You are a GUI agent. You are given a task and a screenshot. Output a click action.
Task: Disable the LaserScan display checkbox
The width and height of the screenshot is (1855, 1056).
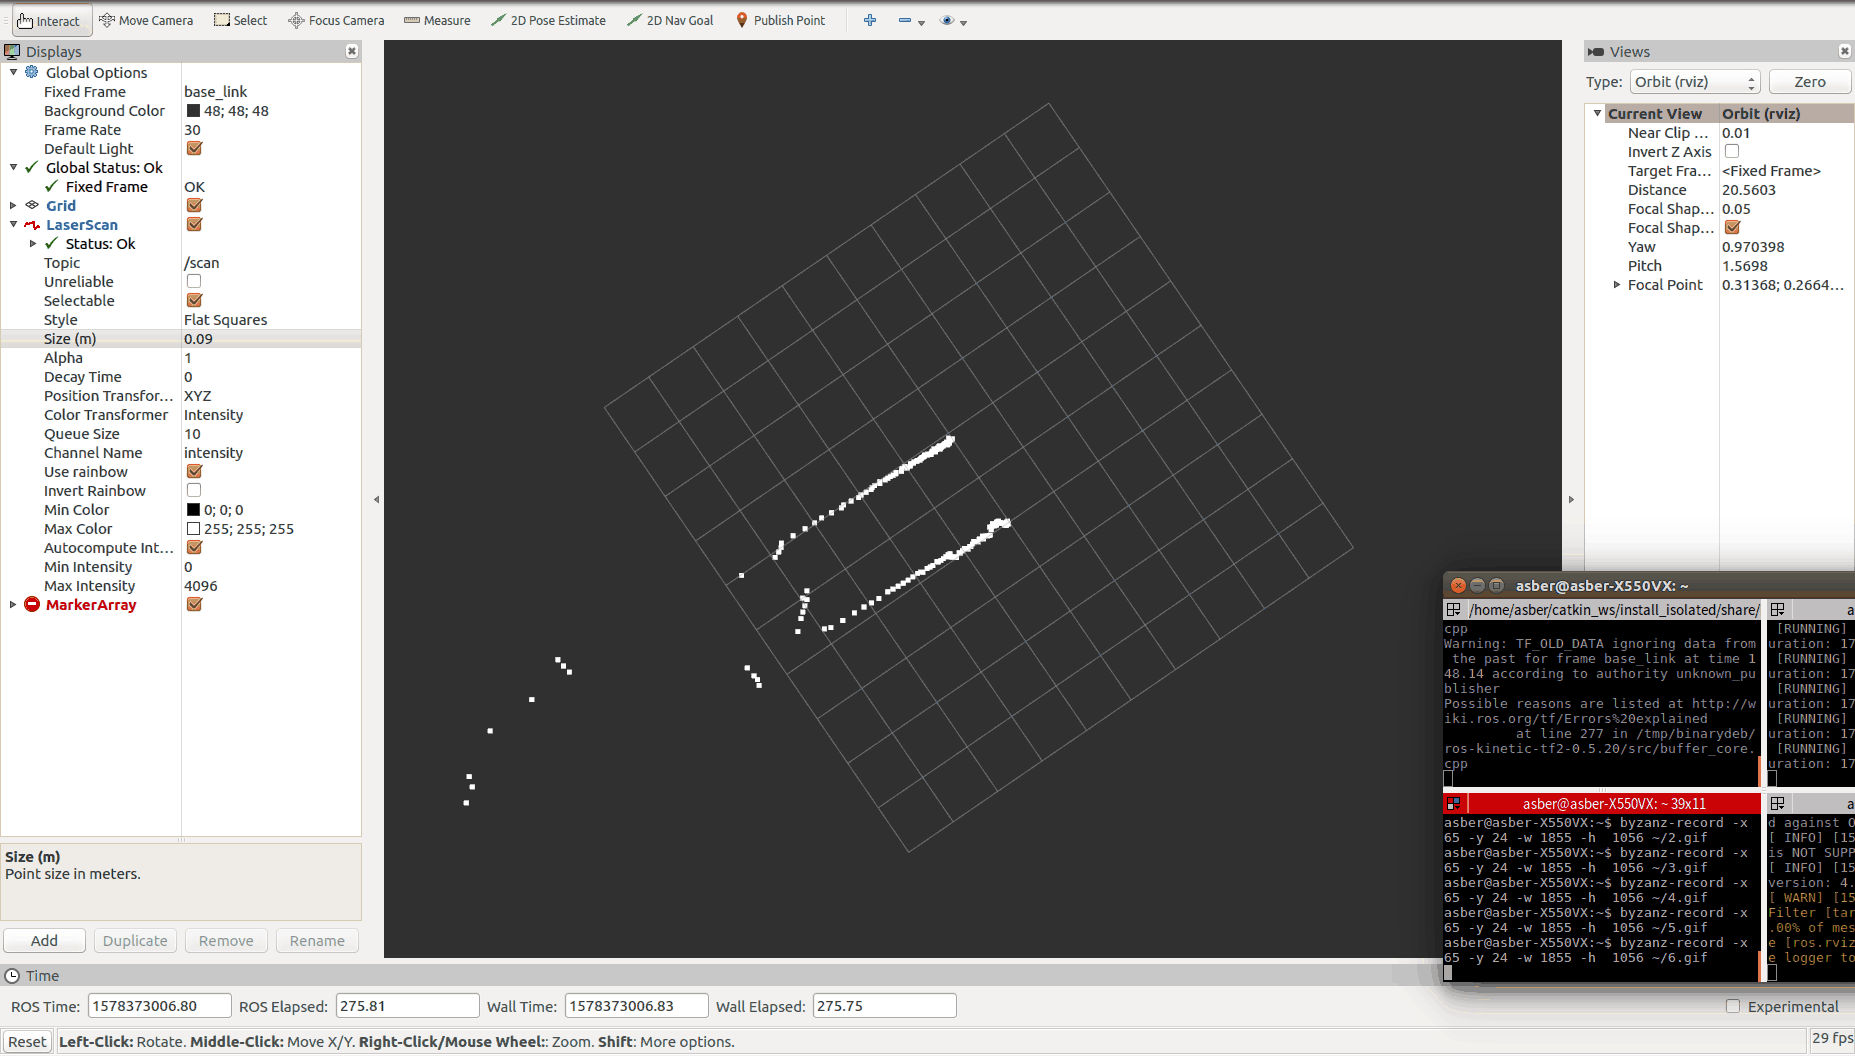(x=194, y=224)
